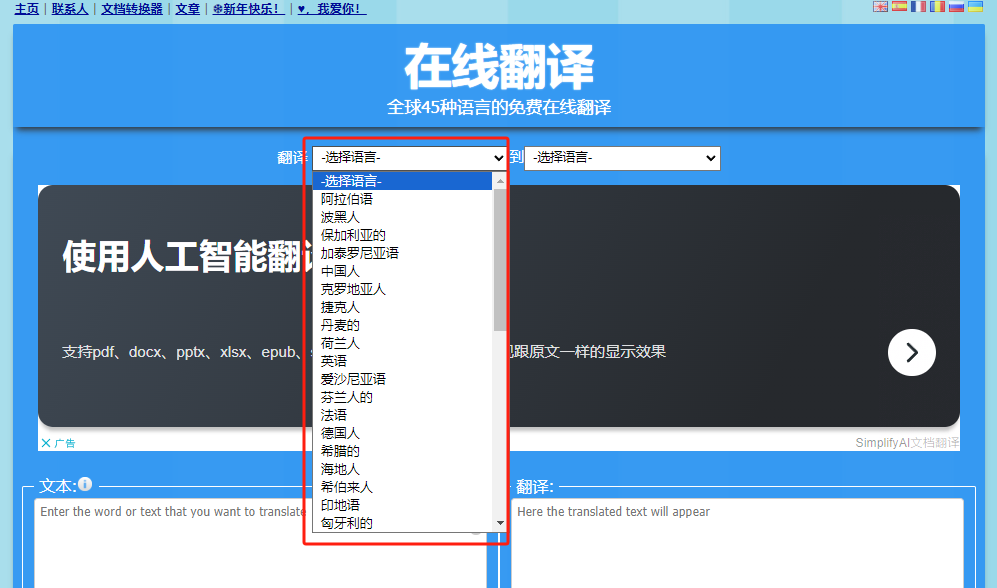Viewport: 997px width, 588px height.
Task: Select 希伯来人 in the dropdown list
Action: coord(347,487)
